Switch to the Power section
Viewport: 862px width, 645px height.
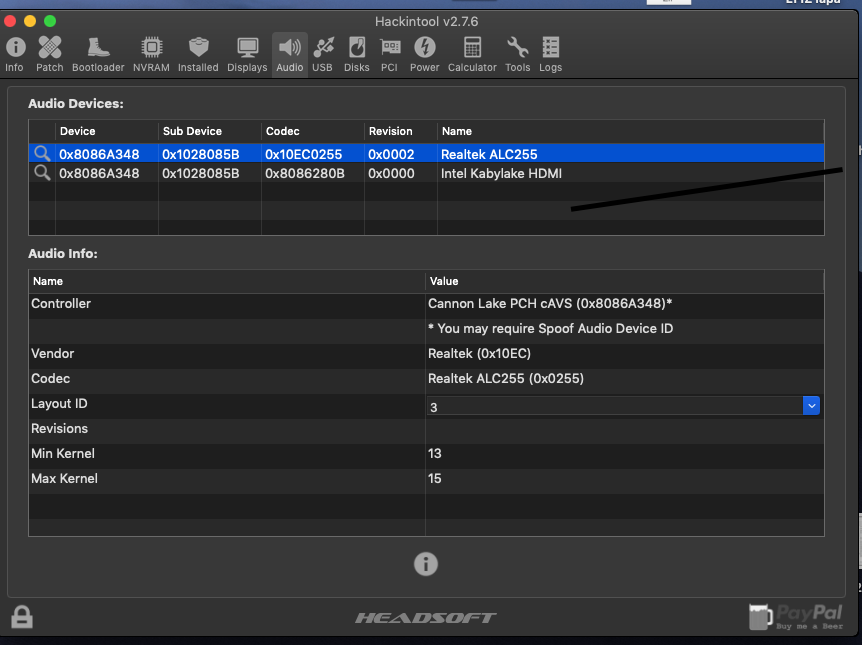(425, 54)
